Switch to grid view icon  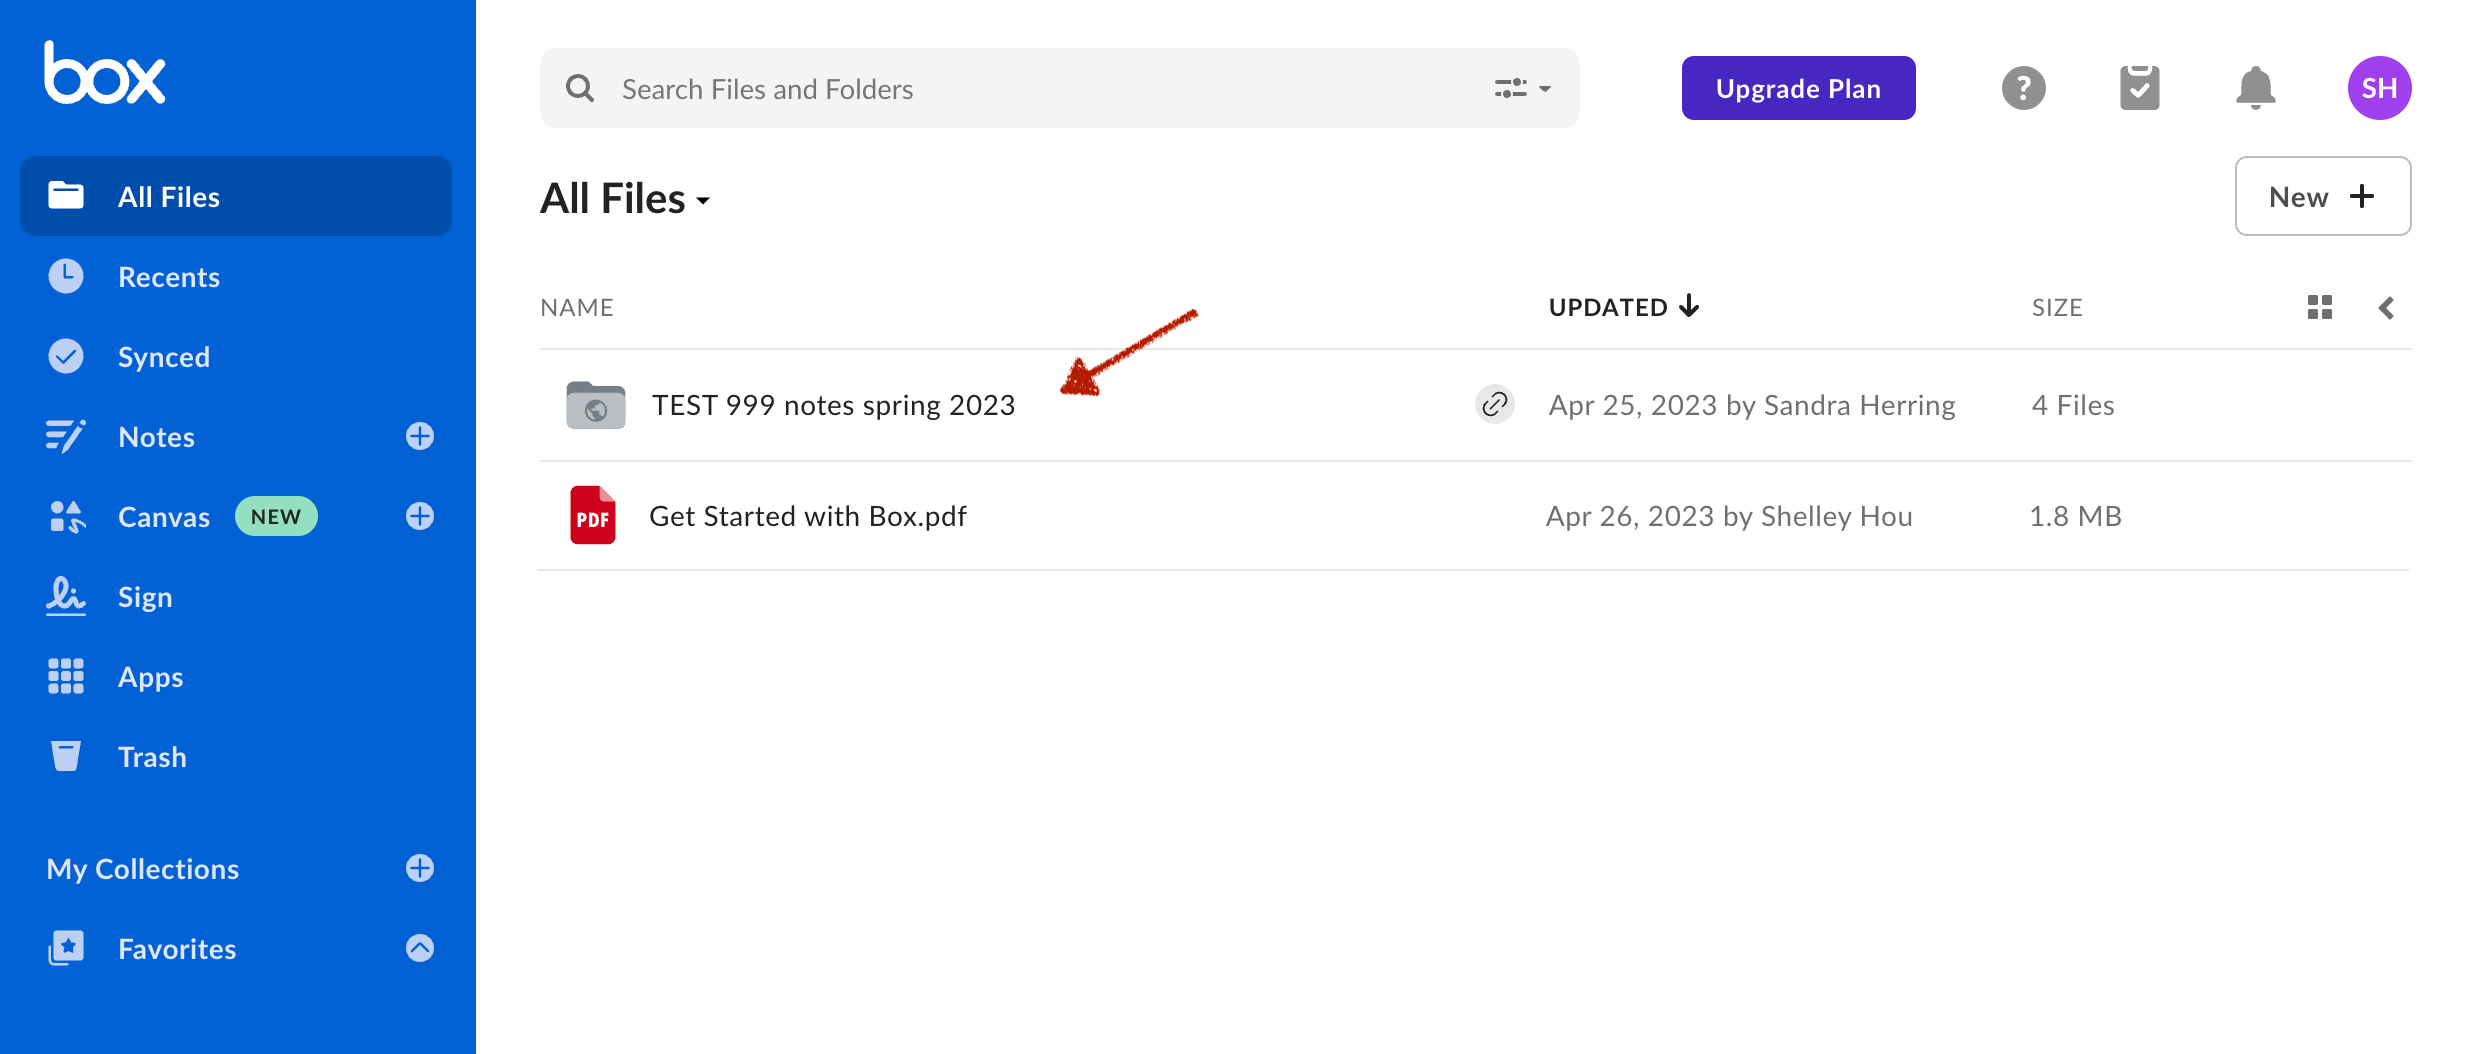click(x=2319, y=307)
